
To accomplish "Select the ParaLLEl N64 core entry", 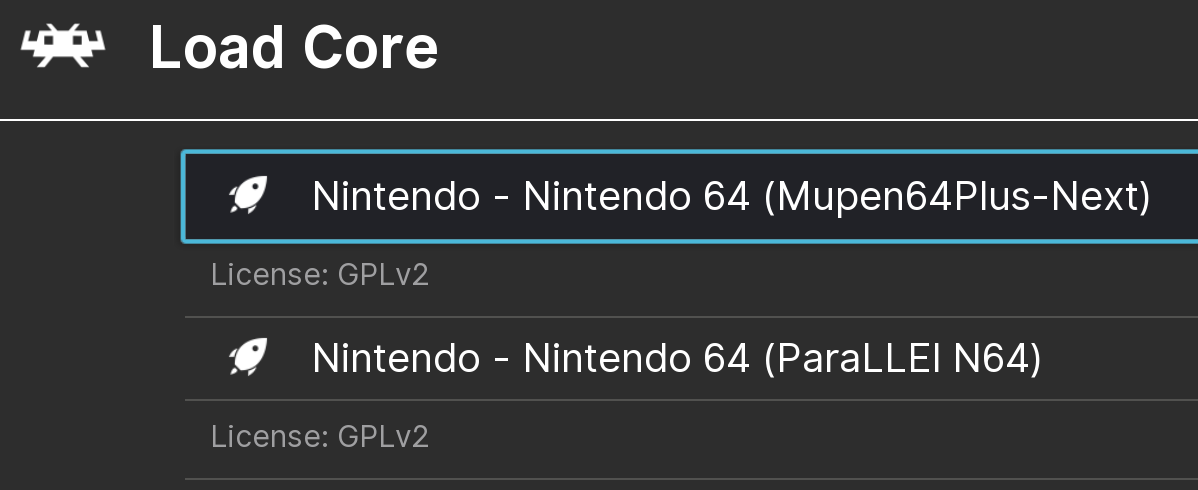I will (x=691, y=358).
